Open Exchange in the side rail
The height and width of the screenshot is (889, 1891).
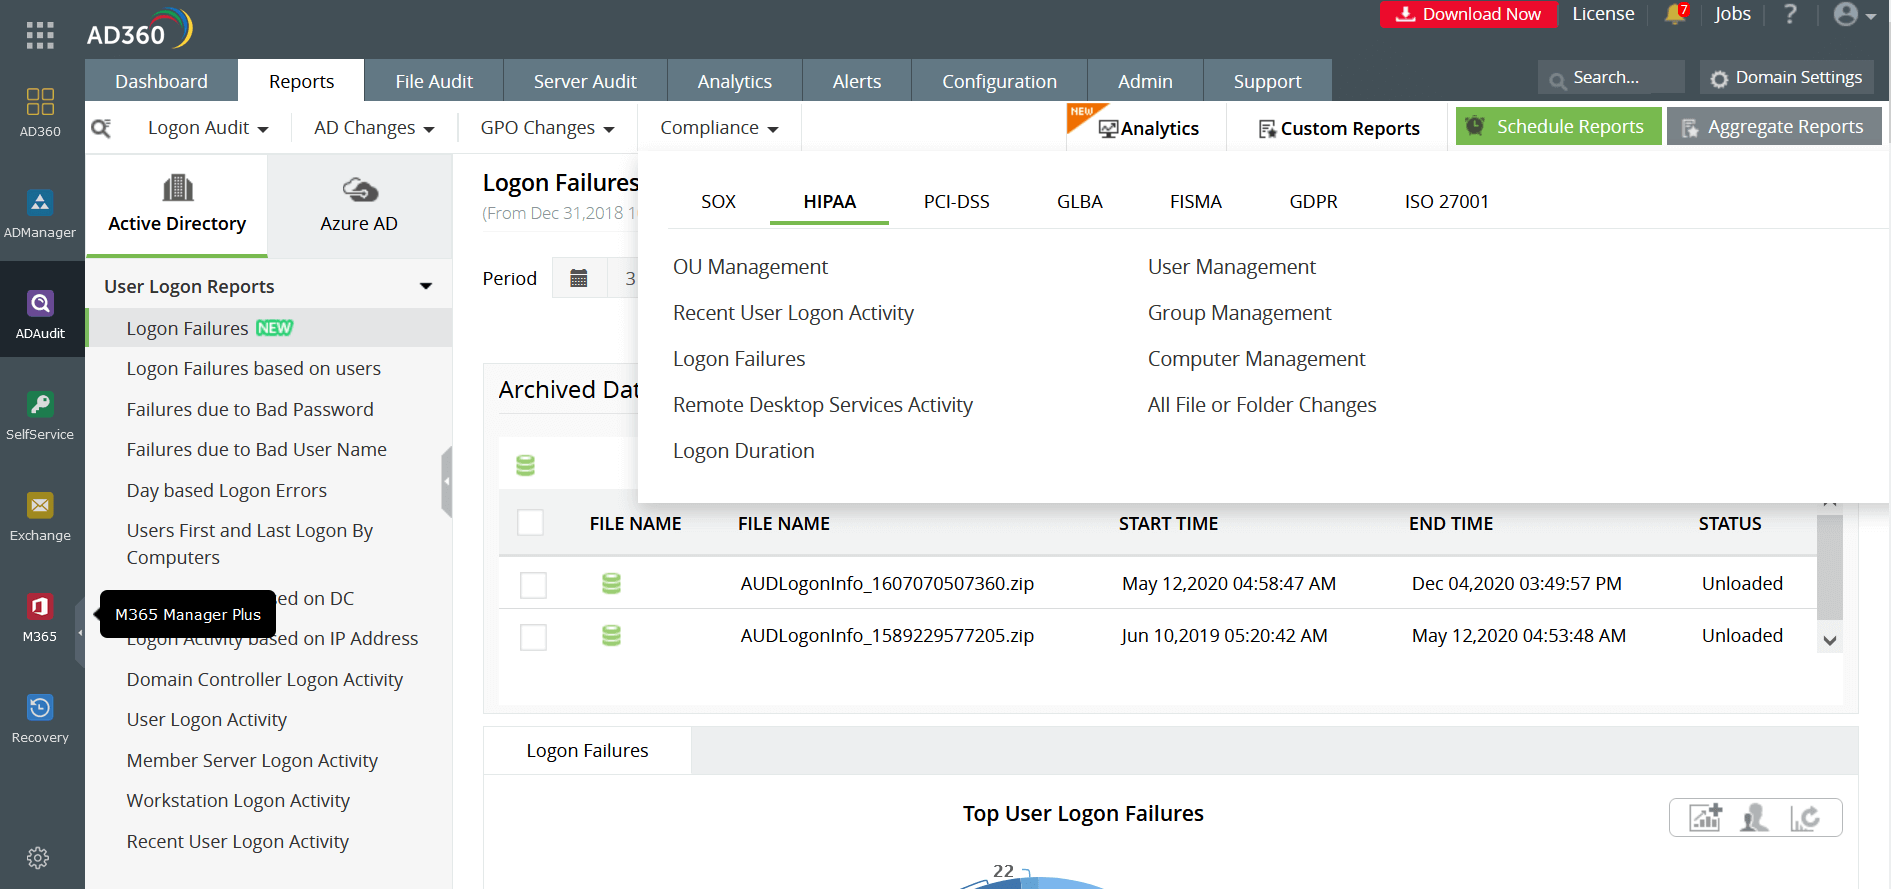(x=40, y=517)
